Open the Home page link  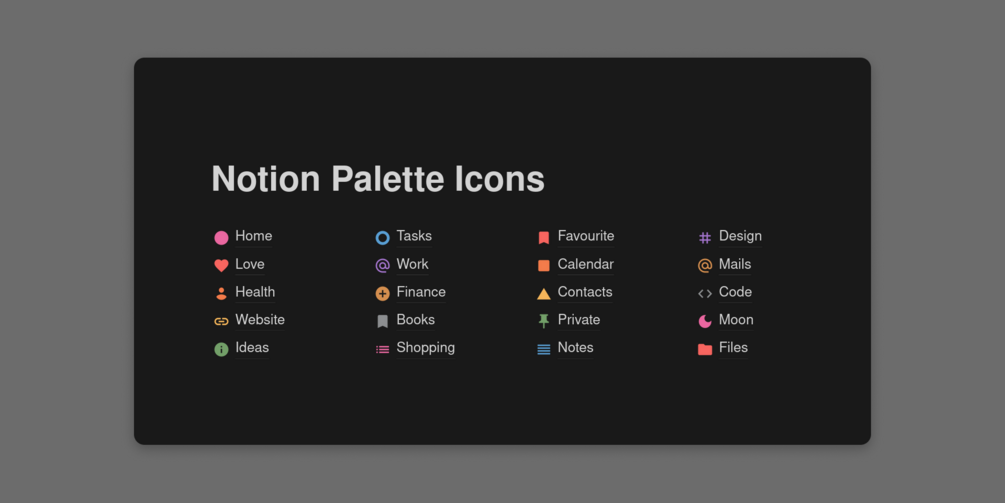[253, 236]
